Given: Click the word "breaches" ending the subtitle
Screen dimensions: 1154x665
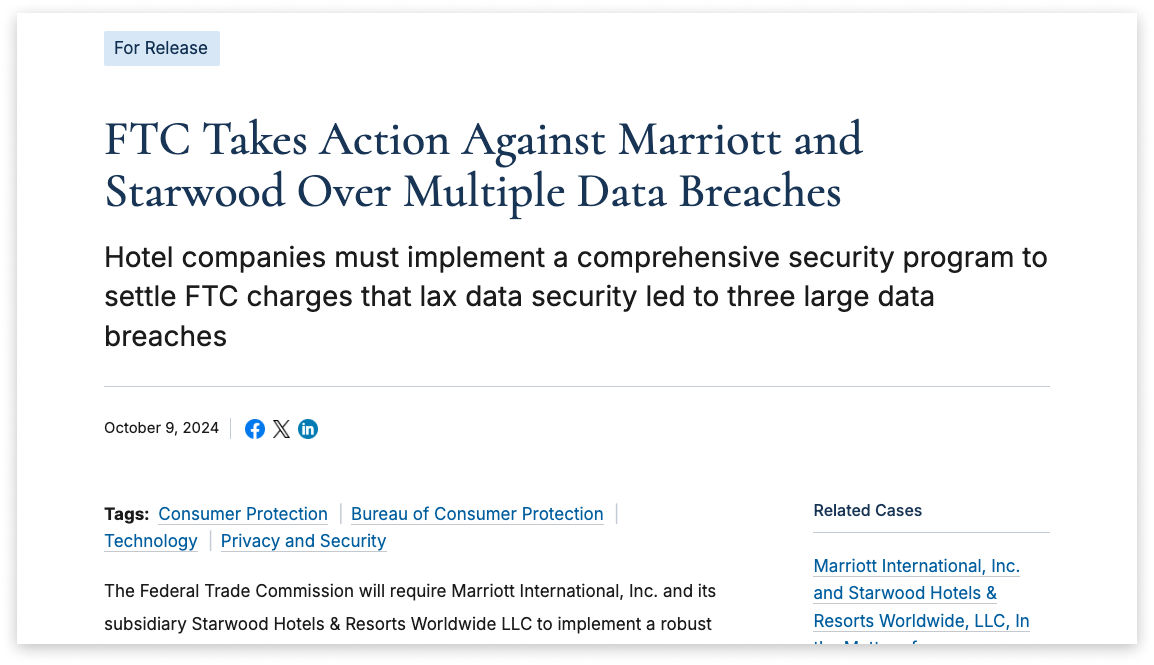Looking at the screenshot, I should point(166,337).
